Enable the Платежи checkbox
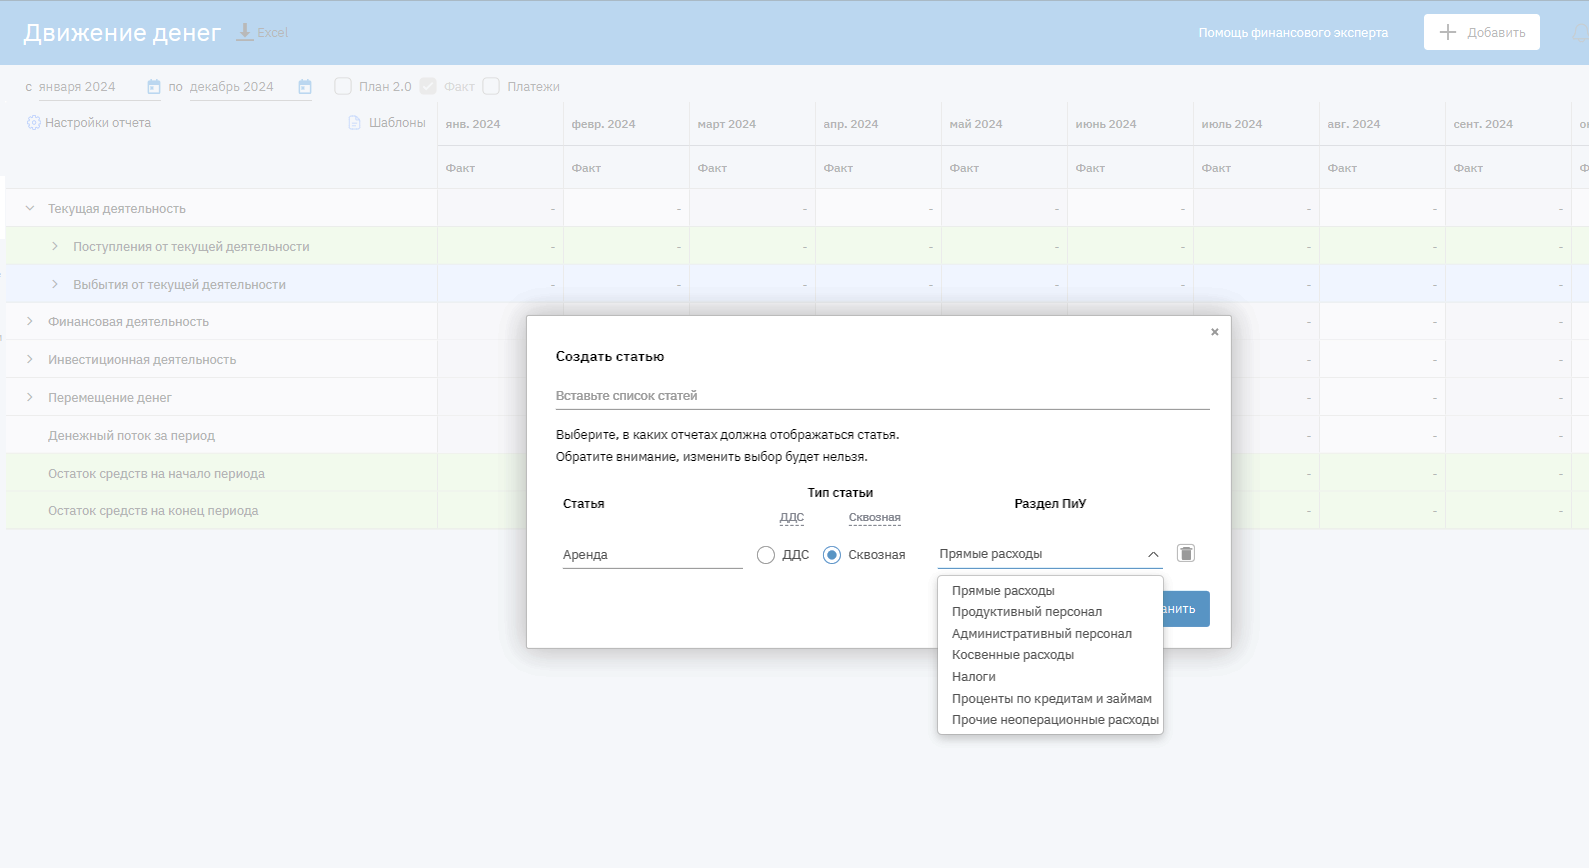Screen dimensions: 1589x868 coord(491,87)
